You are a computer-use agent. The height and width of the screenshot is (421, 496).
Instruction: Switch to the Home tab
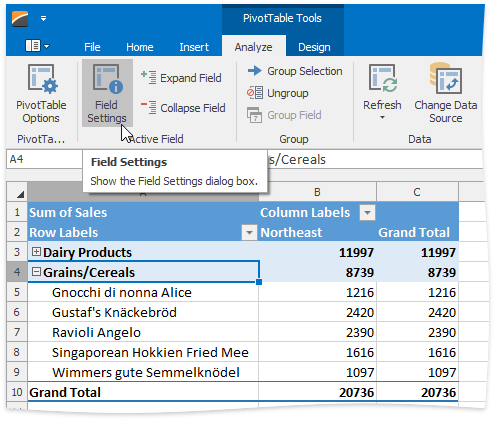[140, 47]
